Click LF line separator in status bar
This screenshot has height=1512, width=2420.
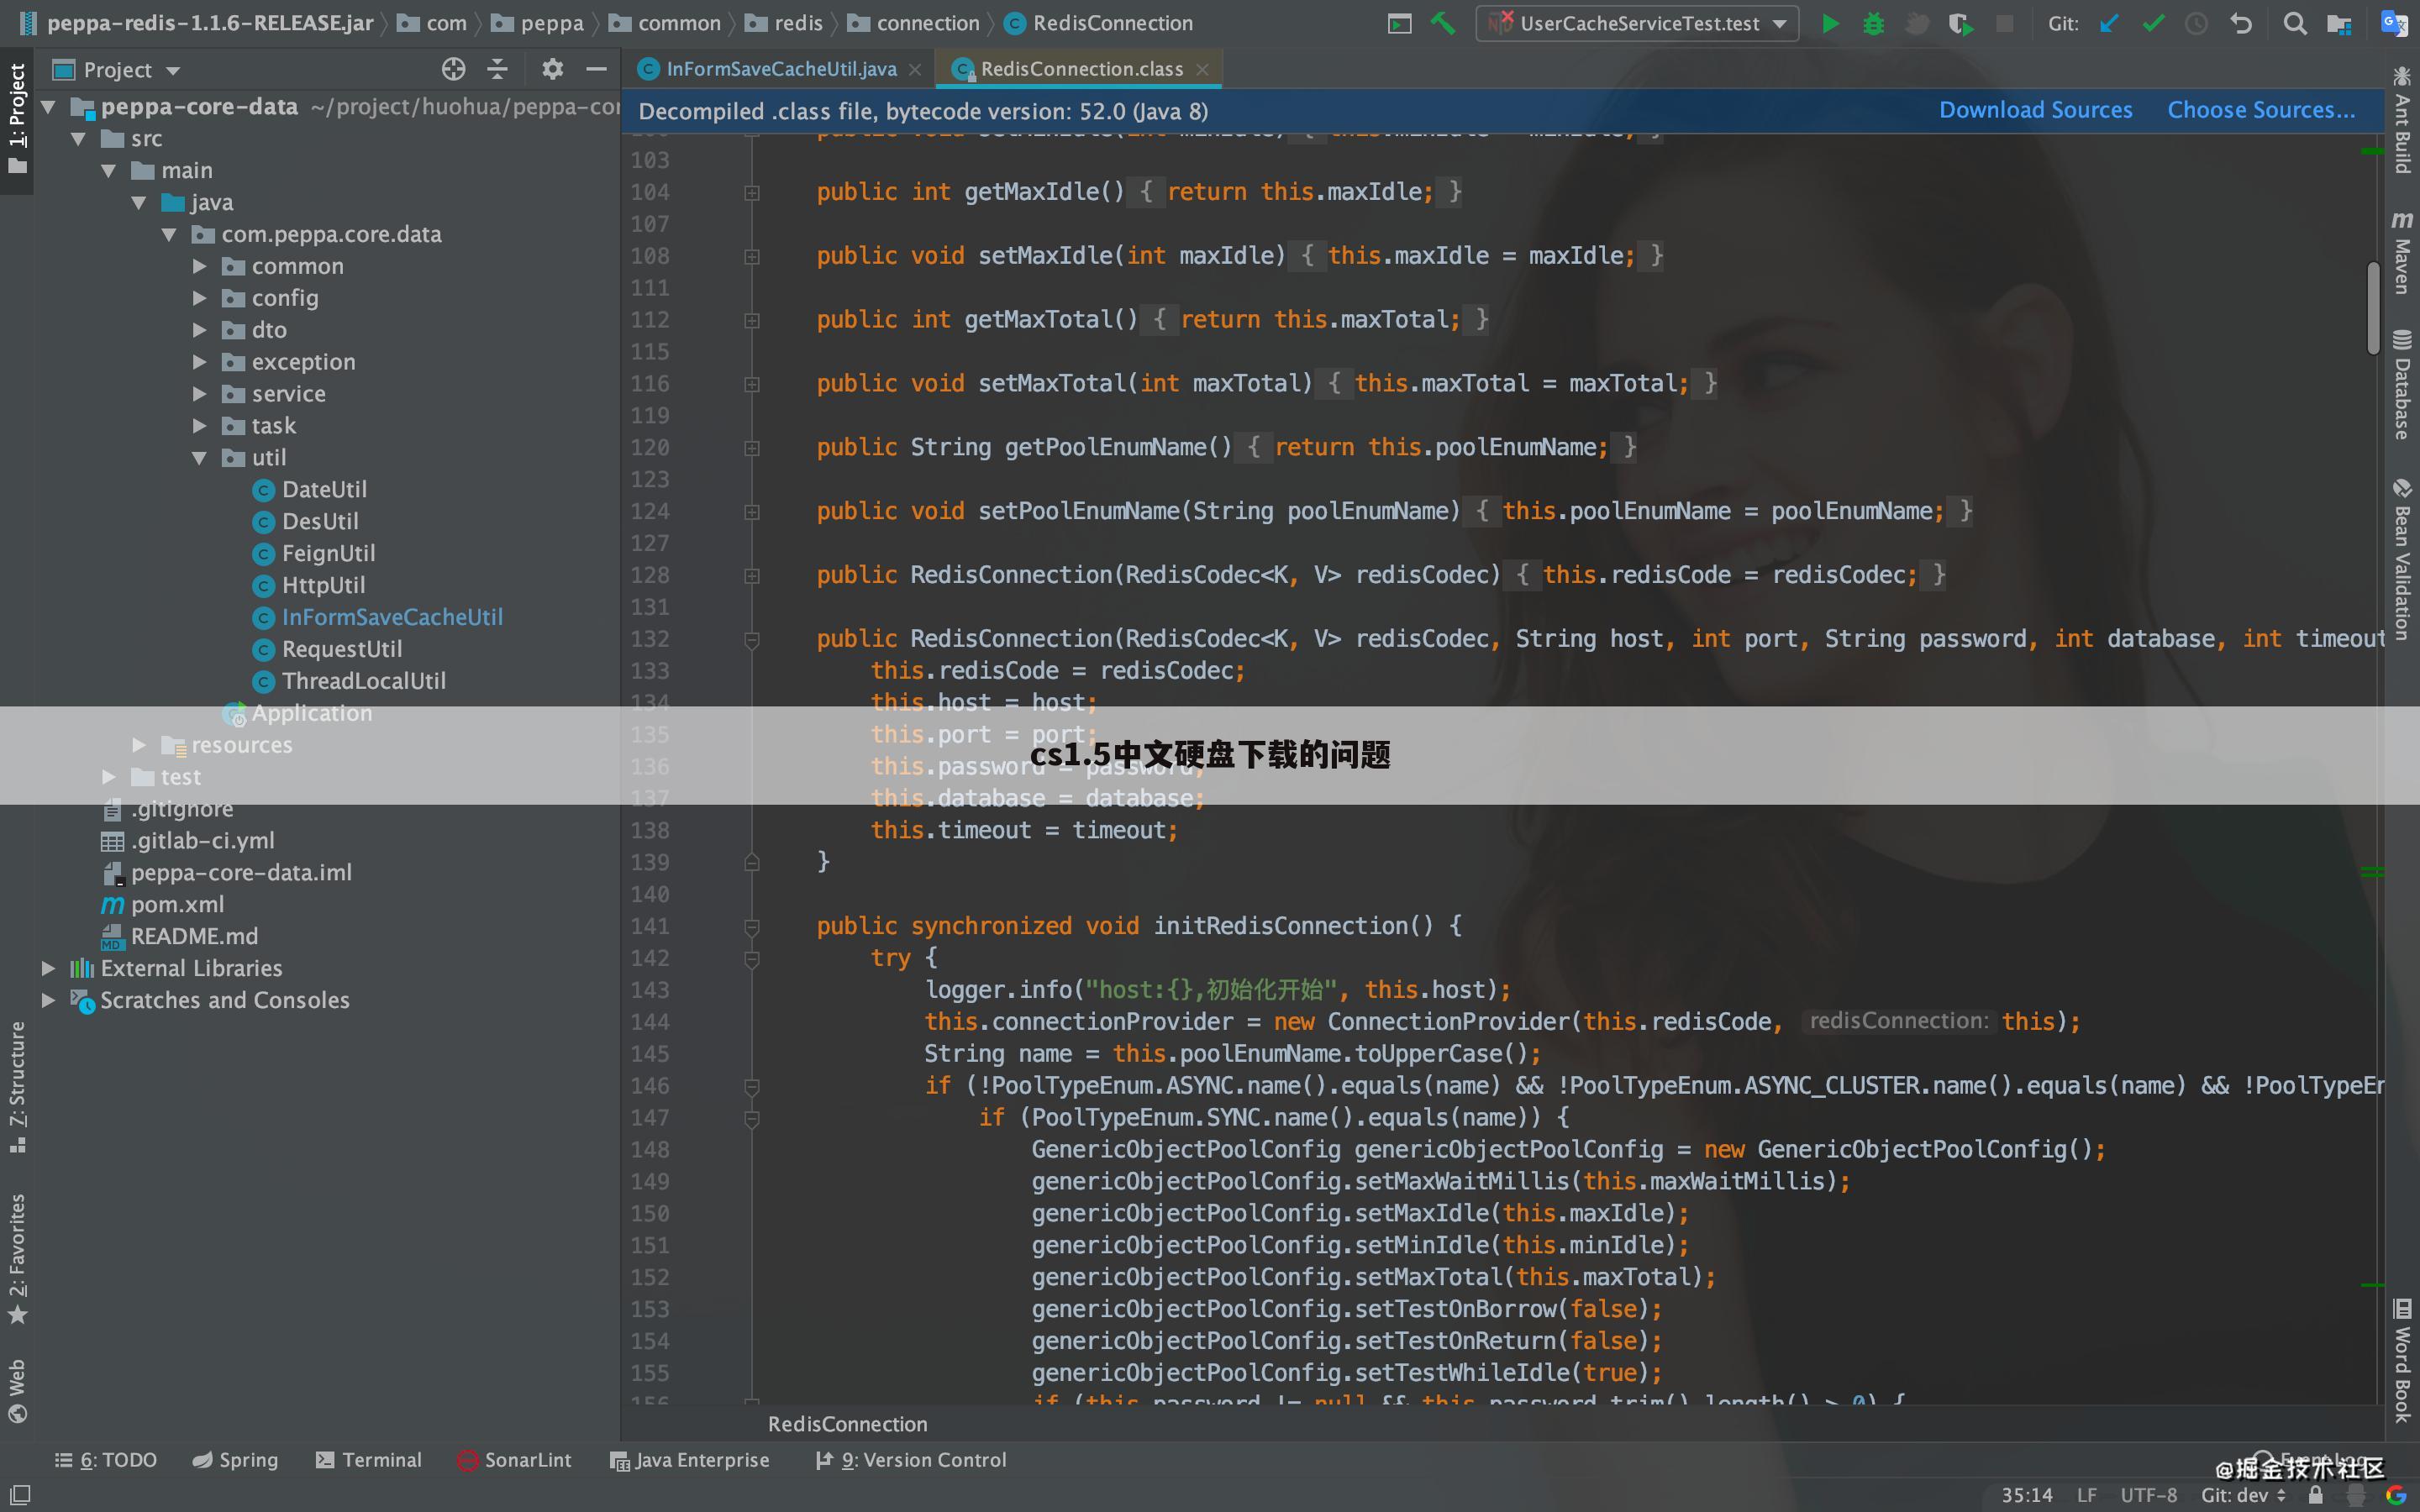click(2086, 1495)
